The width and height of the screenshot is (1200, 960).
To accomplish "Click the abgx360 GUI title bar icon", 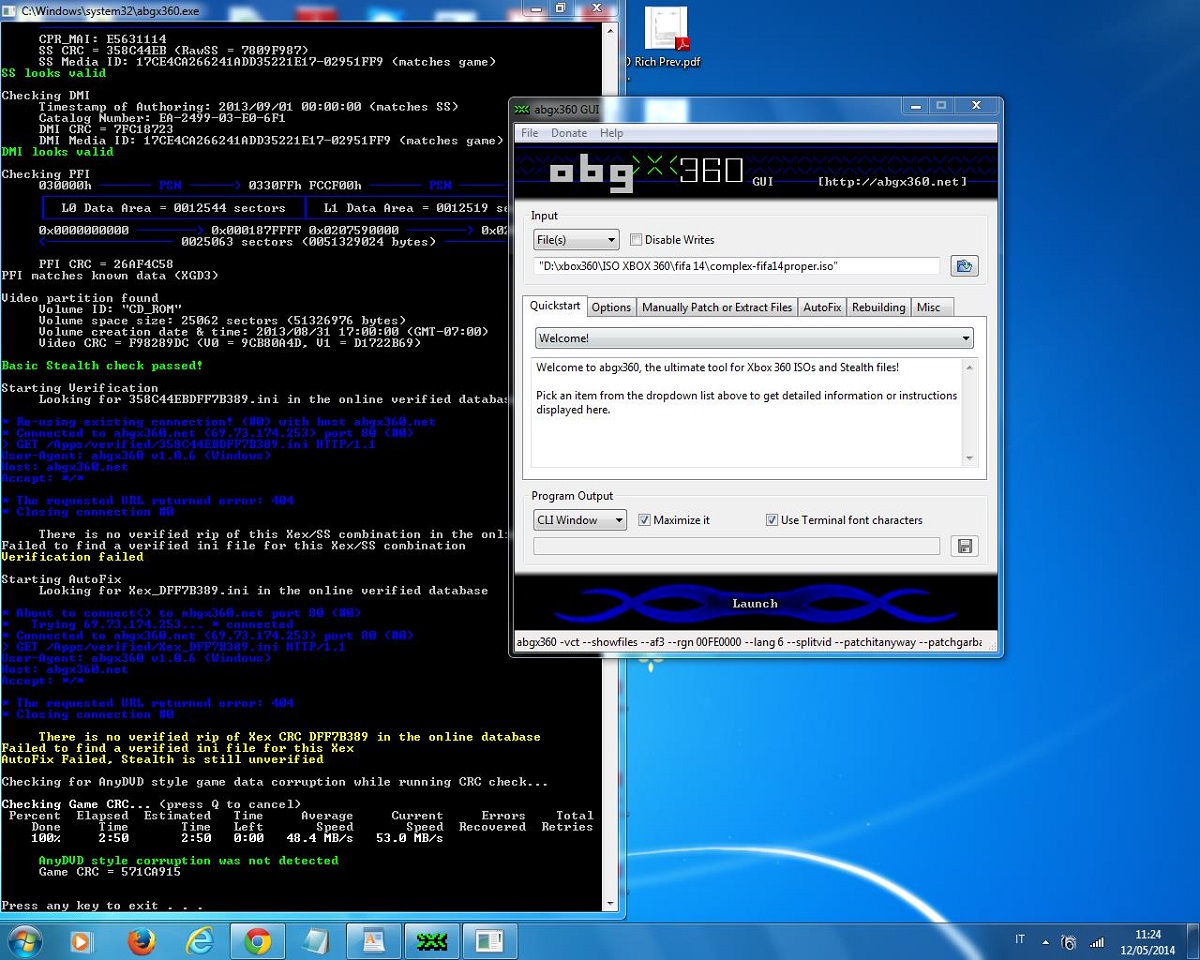I will coord(522,108).
